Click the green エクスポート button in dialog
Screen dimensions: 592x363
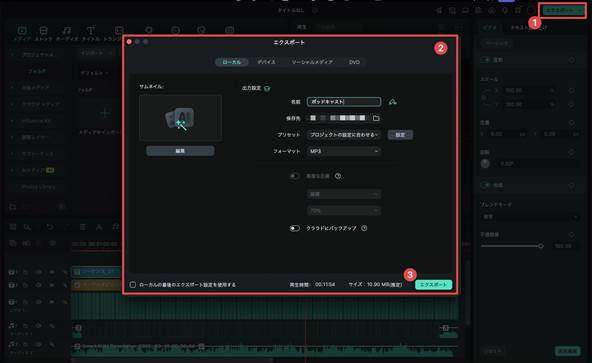coord(433,284)
